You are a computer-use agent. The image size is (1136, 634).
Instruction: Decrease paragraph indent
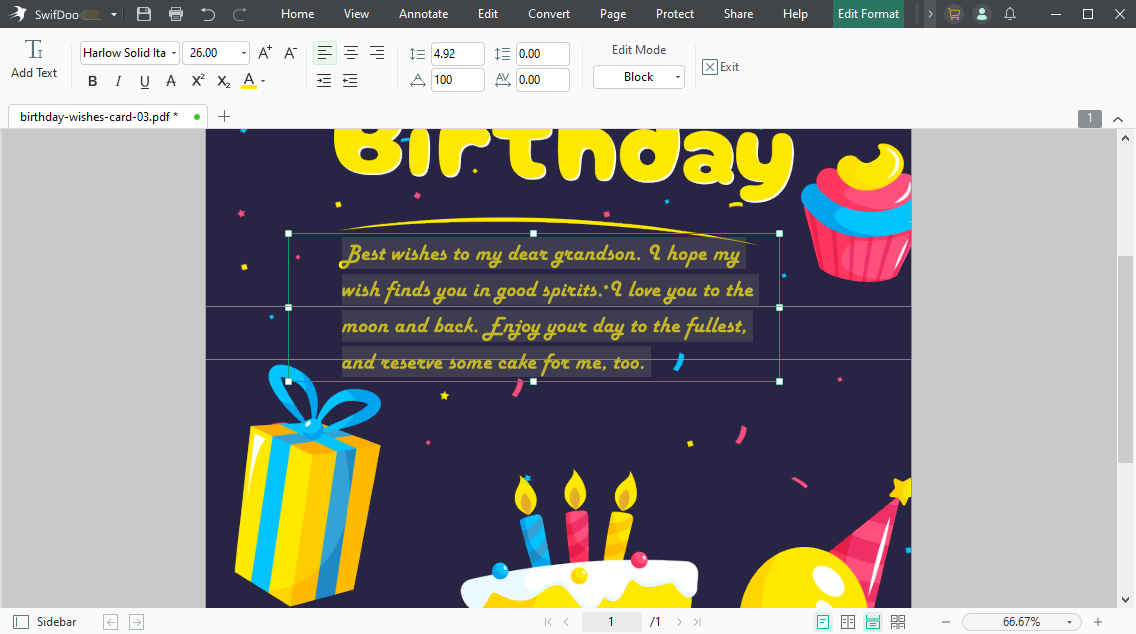[350, 80]
